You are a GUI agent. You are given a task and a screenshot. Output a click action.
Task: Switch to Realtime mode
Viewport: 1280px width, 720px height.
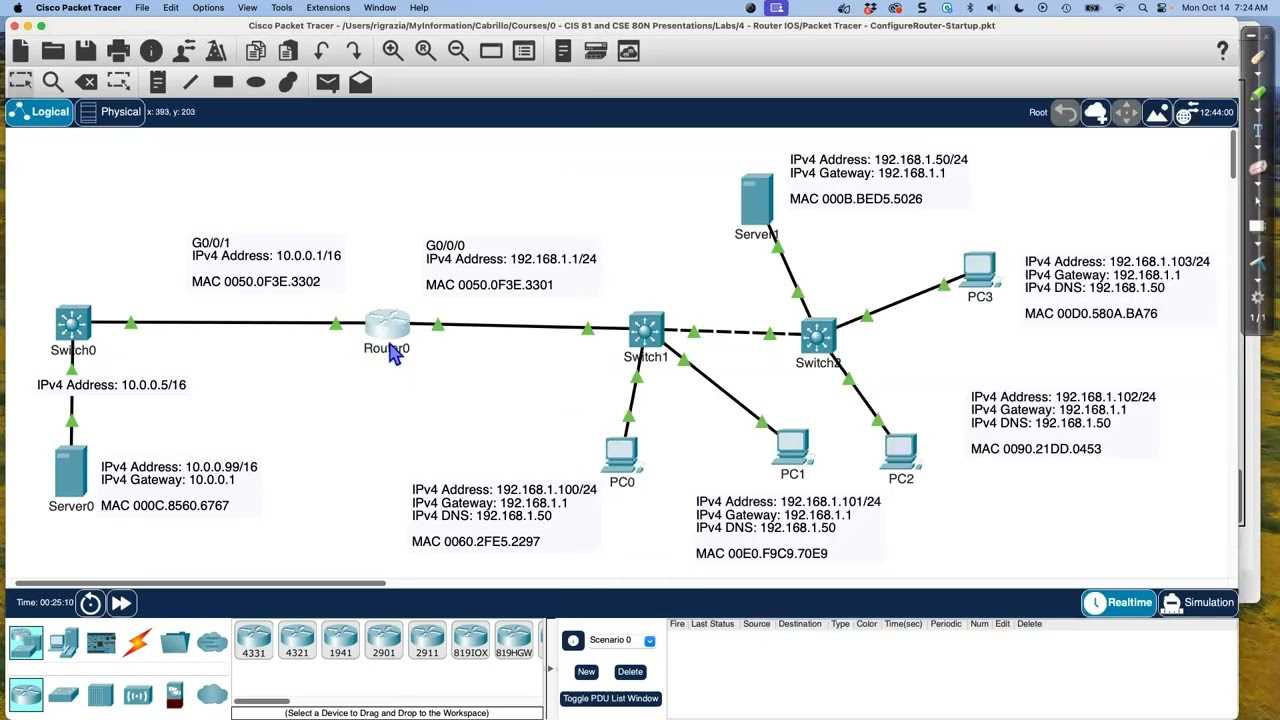pyautogui.click(x=1118, y=603)
